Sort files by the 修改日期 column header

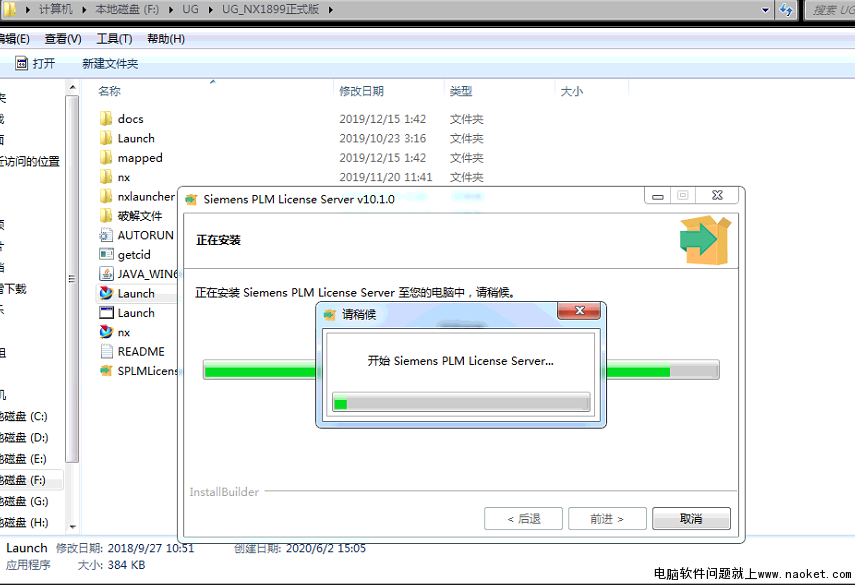pyautogui.click(x=362, y=91)
